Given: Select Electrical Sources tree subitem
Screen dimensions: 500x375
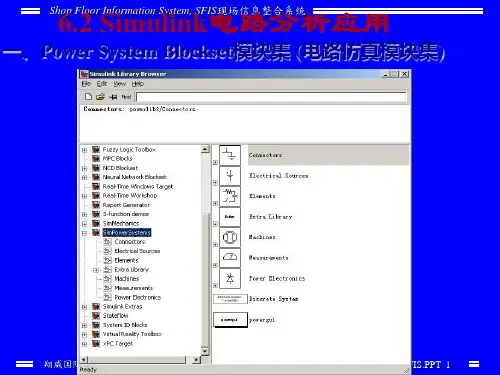Looking at the screenshot, I should pos(137,251).
